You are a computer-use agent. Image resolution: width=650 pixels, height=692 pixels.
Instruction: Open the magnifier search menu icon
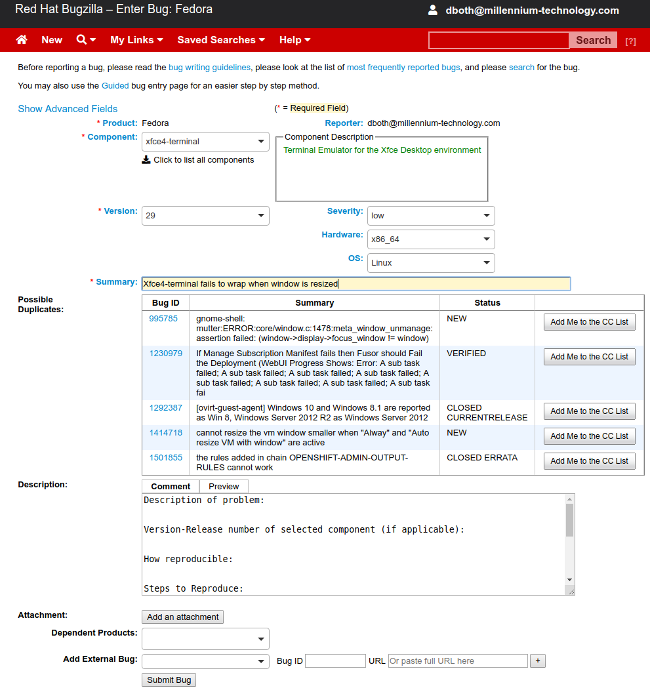pos(86,40)
